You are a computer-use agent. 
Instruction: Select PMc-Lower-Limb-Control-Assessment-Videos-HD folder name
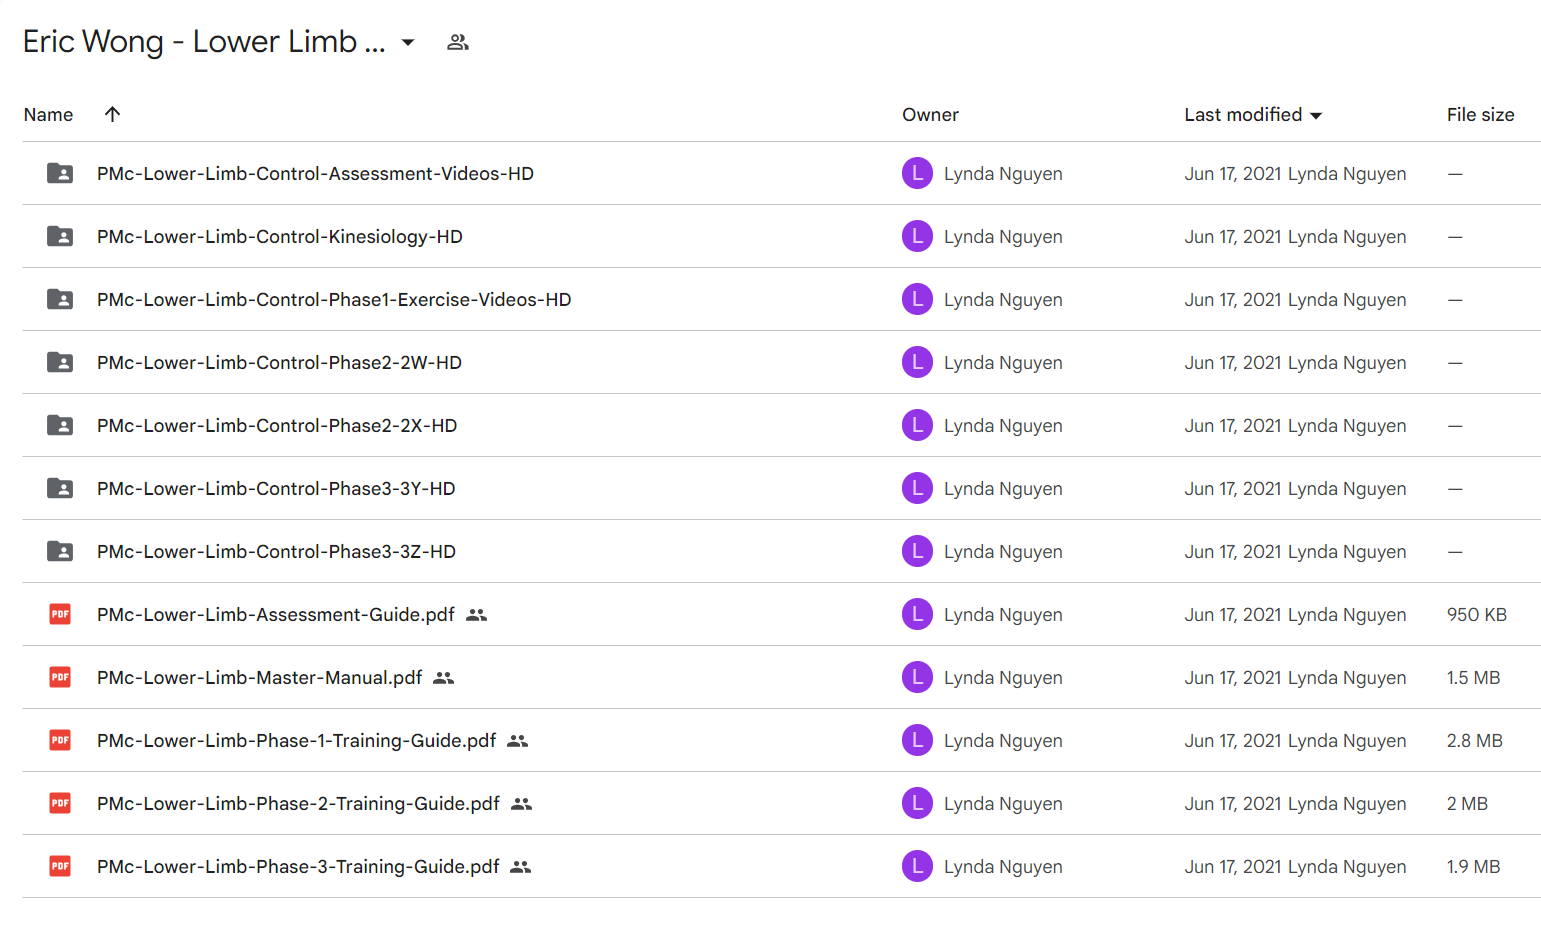click(315, 174)
